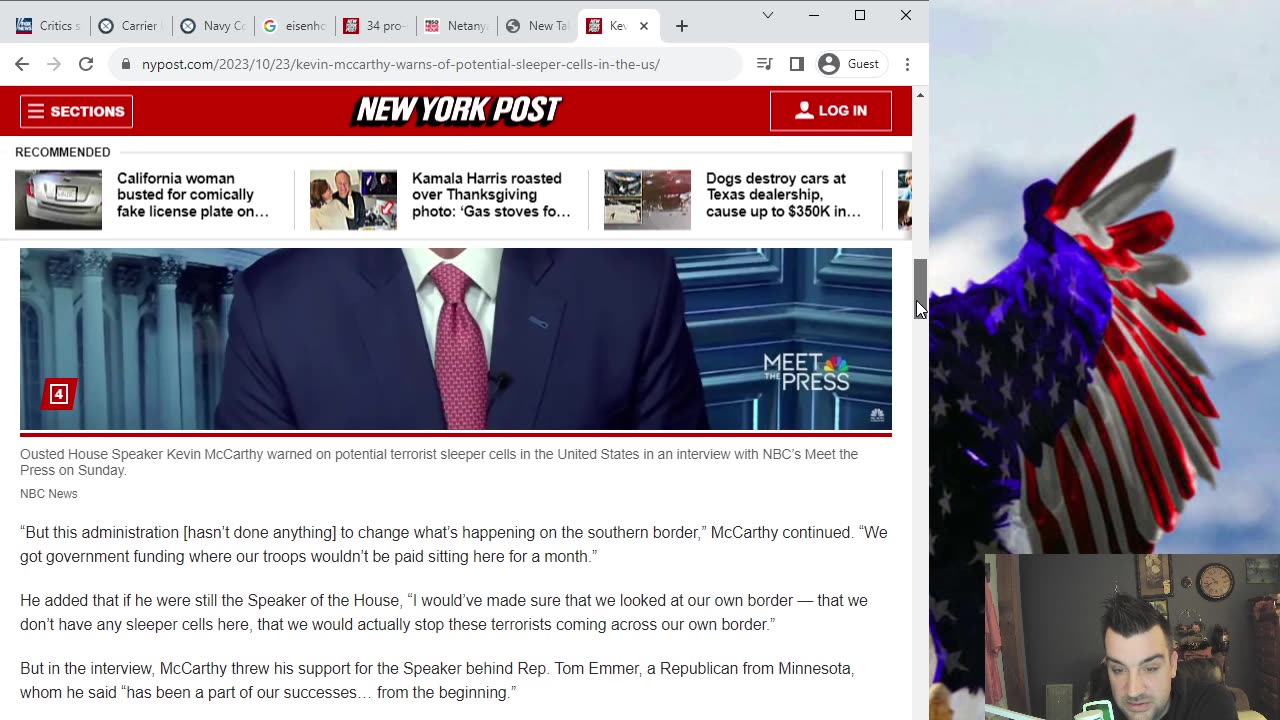Open the California woman license plate story
Image resolution: width=1280 pixels, height=720 pixels.
[x=193, y=195]
